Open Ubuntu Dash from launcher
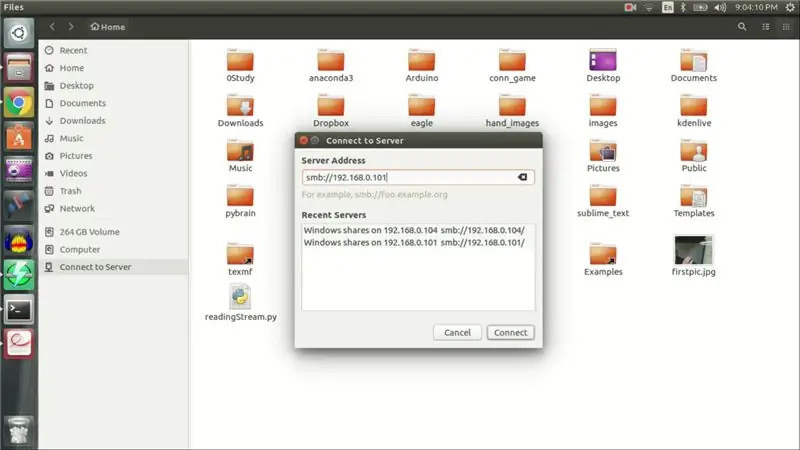Screen dimensions: 800x450 click(x=19, y=33)
